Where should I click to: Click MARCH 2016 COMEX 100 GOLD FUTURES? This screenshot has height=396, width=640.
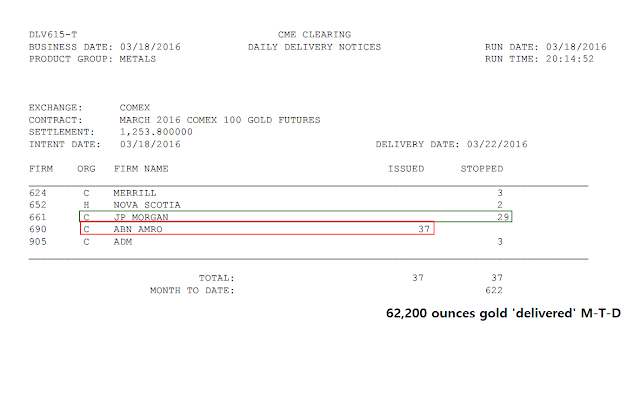pyautogui.click(x=220, y=120)
